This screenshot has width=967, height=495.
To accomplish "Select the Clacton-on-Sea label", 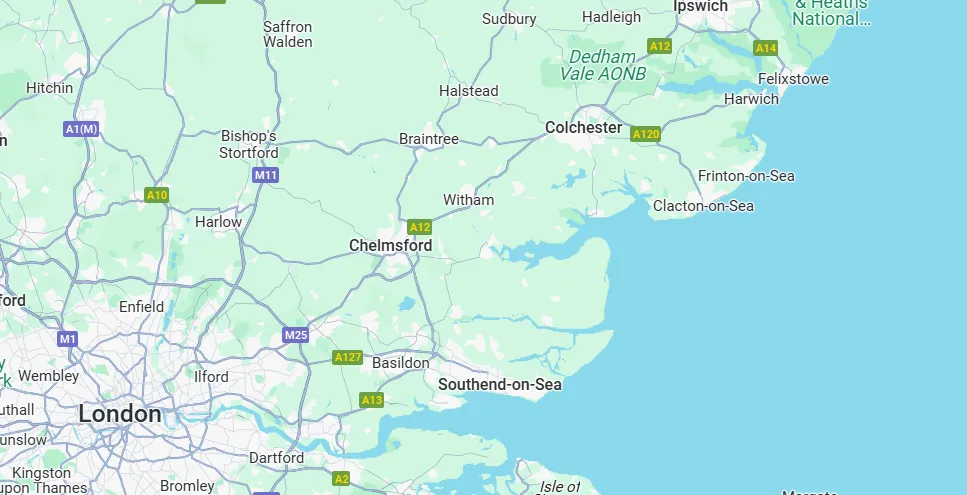I will pyautogui.click(x=703, y=206).
